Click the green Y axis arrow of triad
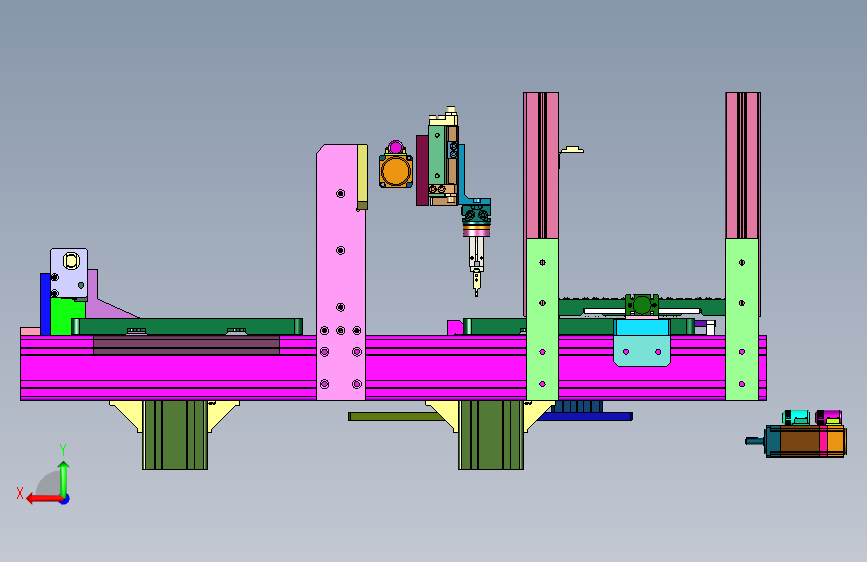Image resolution: width=867 pixels, height=562 pixels. [x=64, y=478]
